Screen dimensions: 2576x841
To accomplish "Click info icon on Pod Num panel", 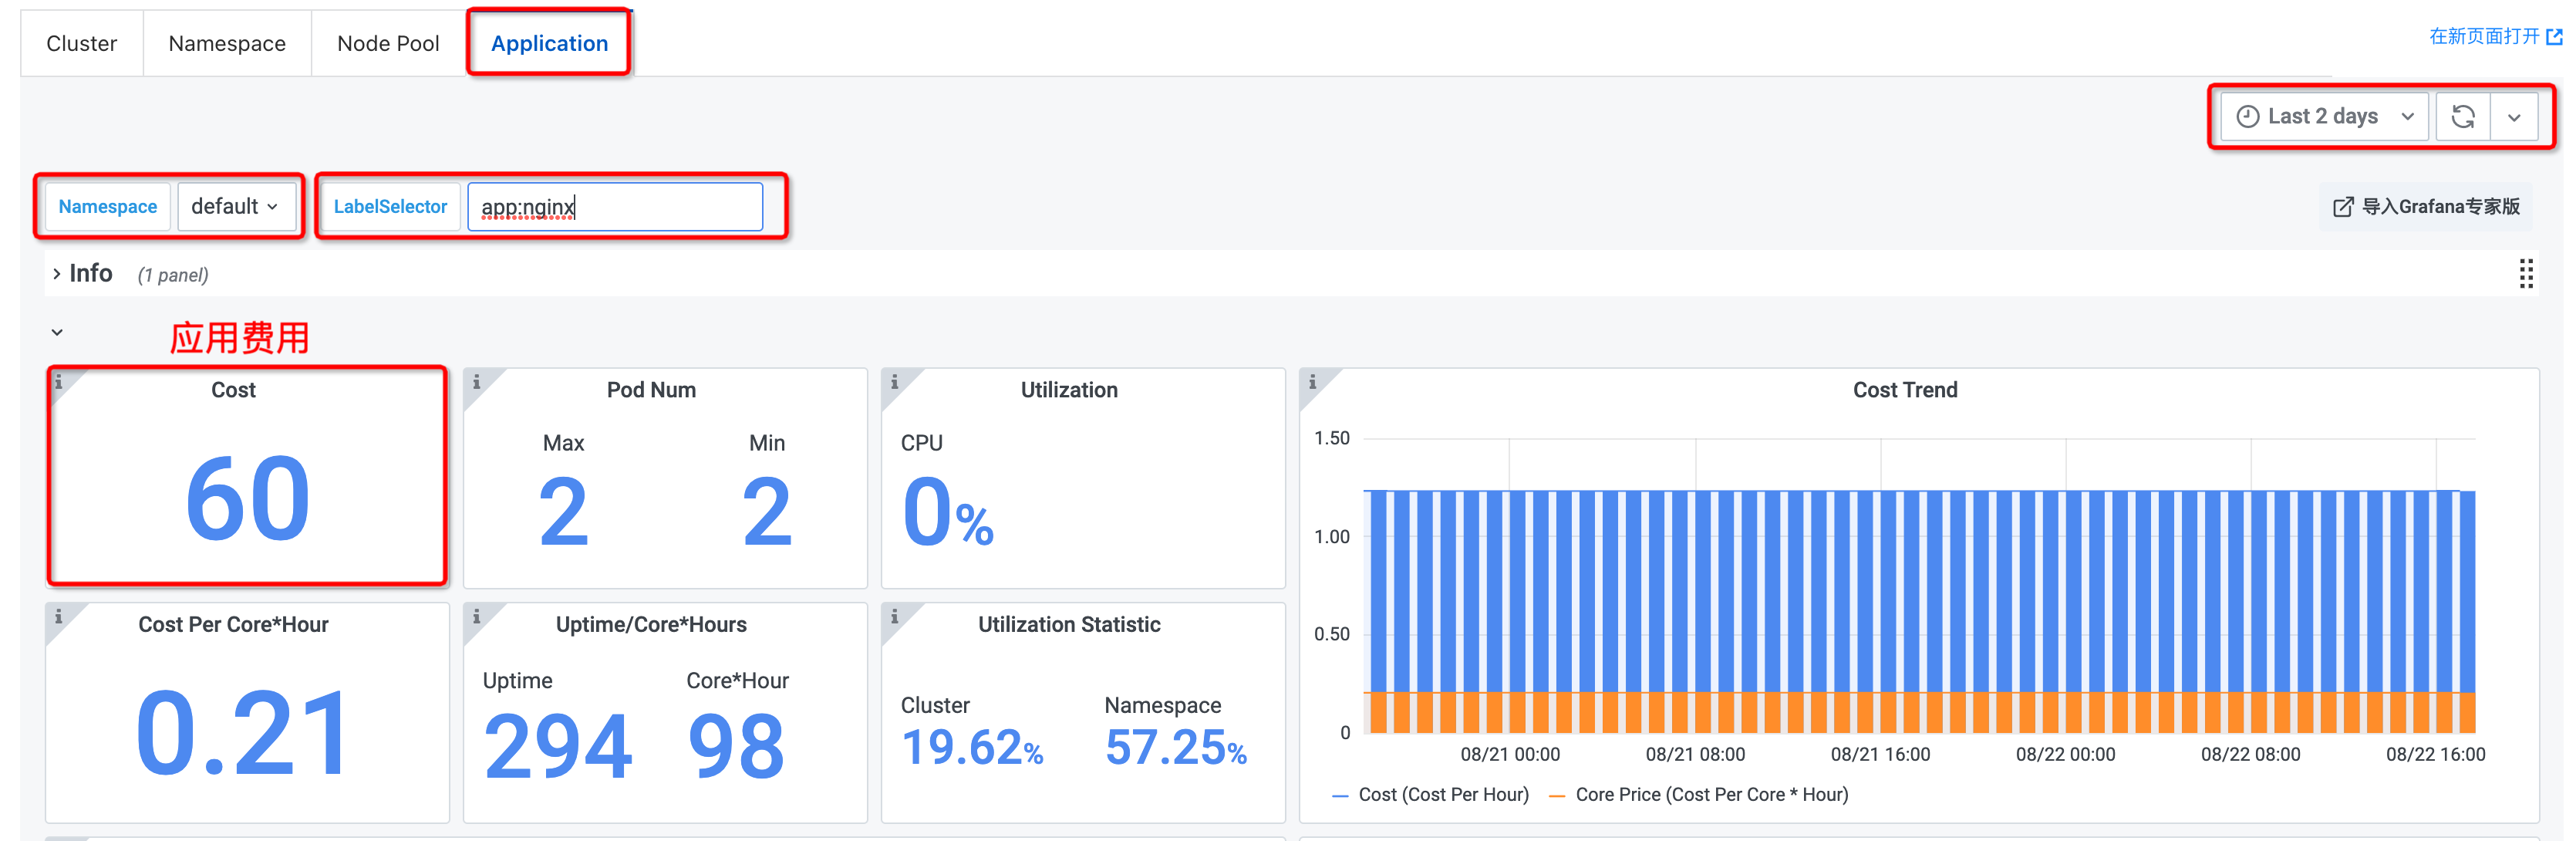I will pyautogui.click(x=477, y=382).
